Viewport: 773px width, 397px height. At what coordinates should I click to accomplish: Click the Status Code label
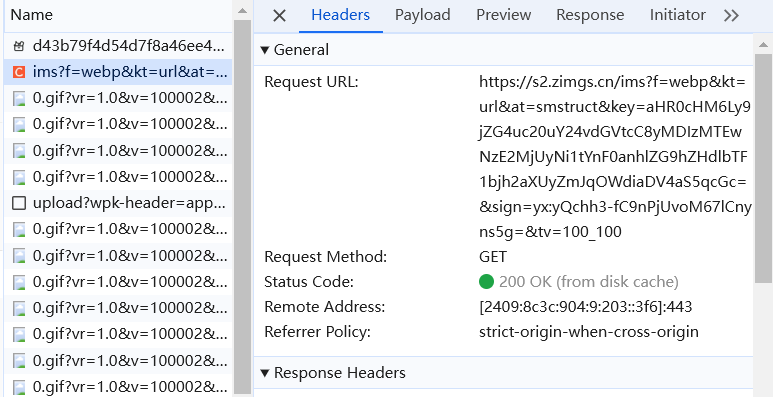pyautogui.click(x=309, y=282)
